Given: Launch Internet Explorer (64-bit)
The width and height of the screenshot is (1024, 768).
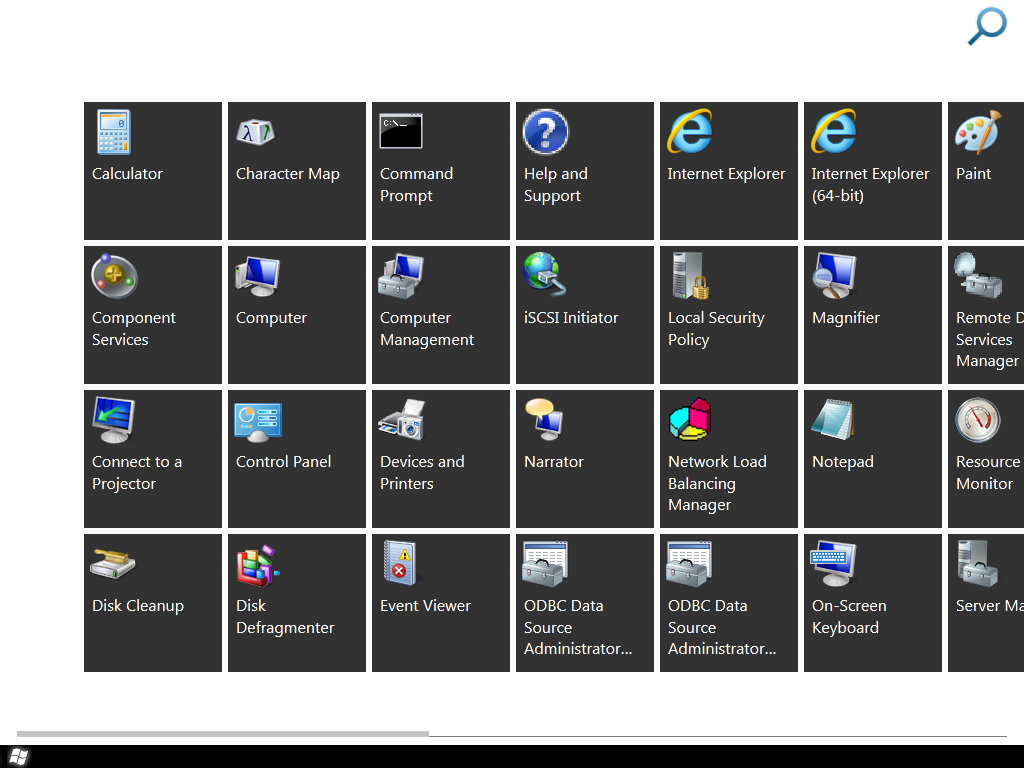Looking at the screenshot, I should 873,171.
